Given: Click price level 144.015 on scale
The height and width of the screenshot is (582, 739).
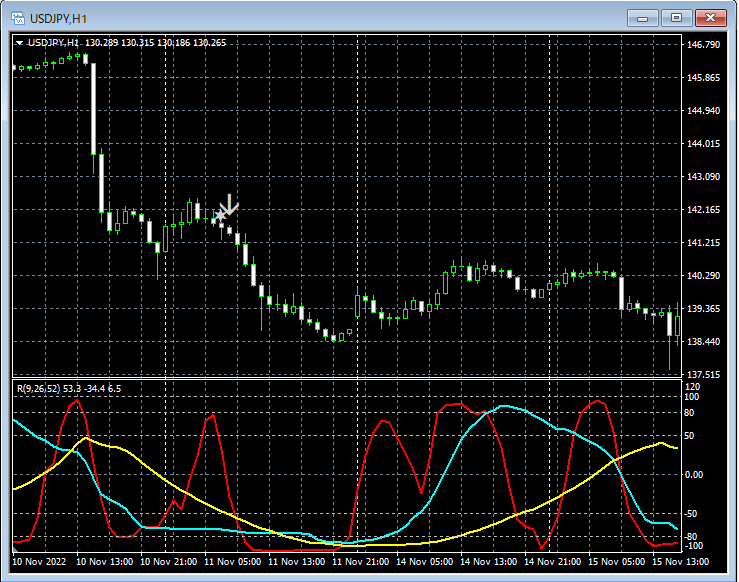Looking at the screenshot, I should click(x=704, y=144).
